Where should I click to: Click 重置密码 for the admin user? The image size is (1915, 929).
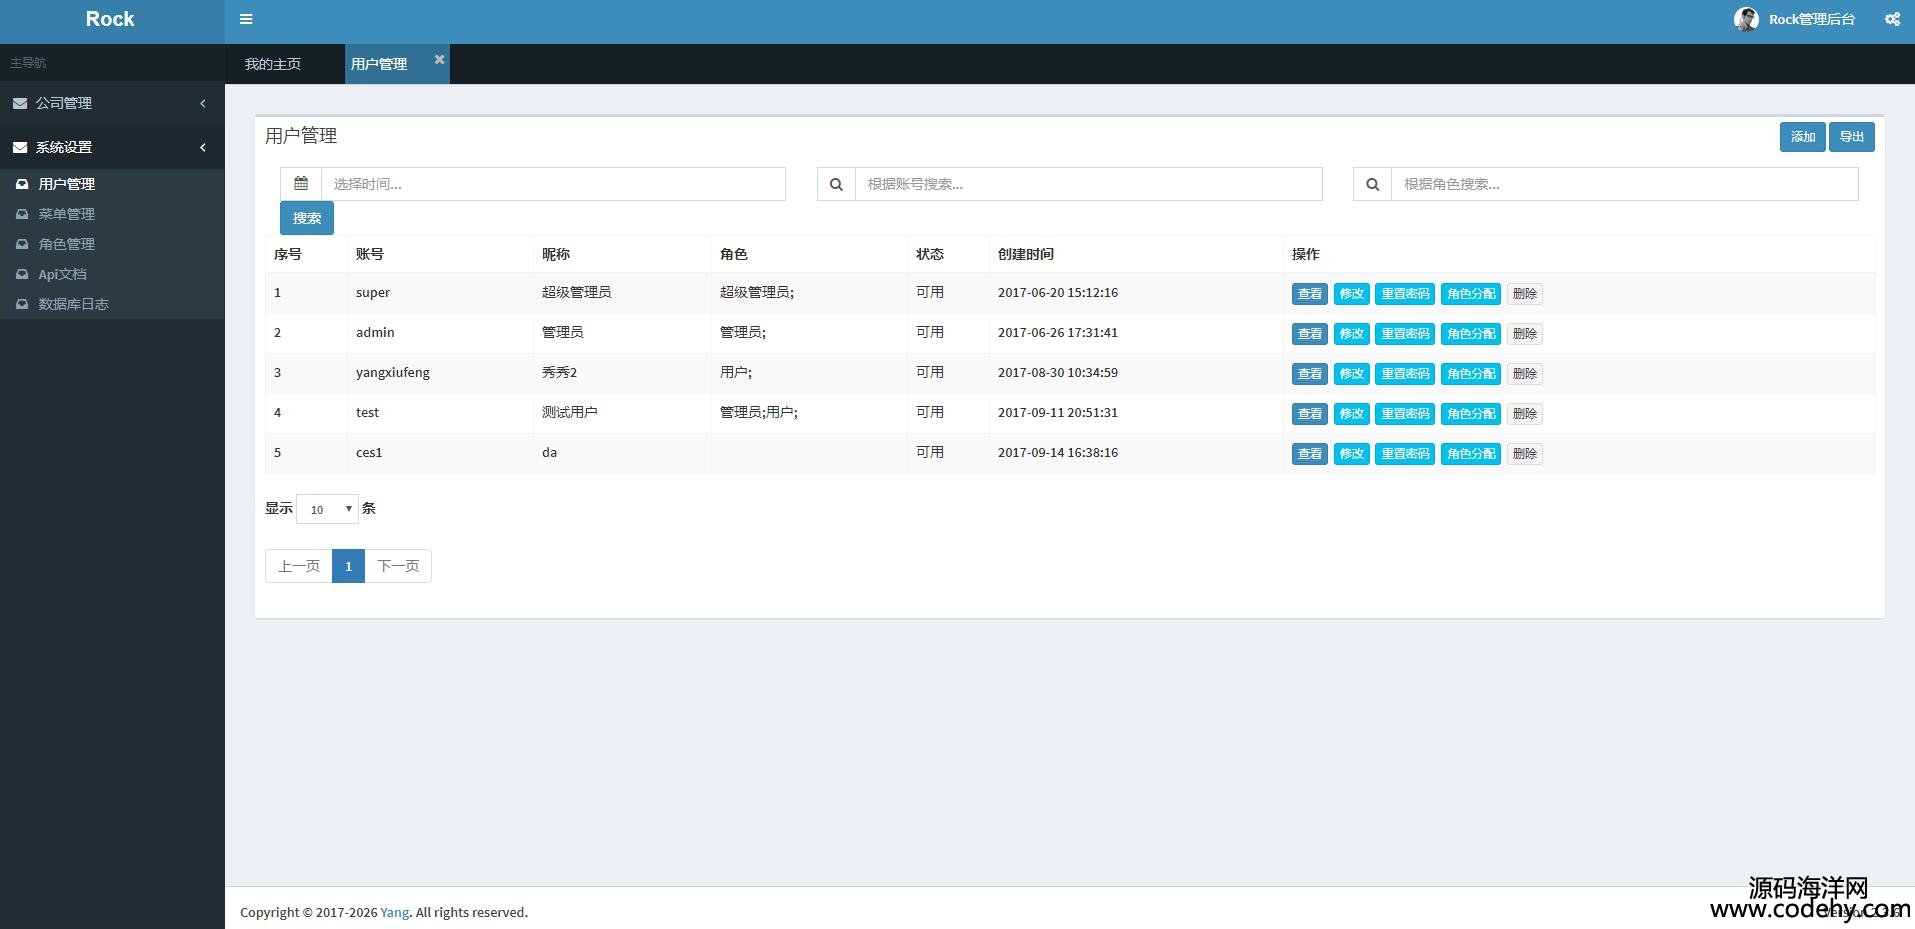1405,334
